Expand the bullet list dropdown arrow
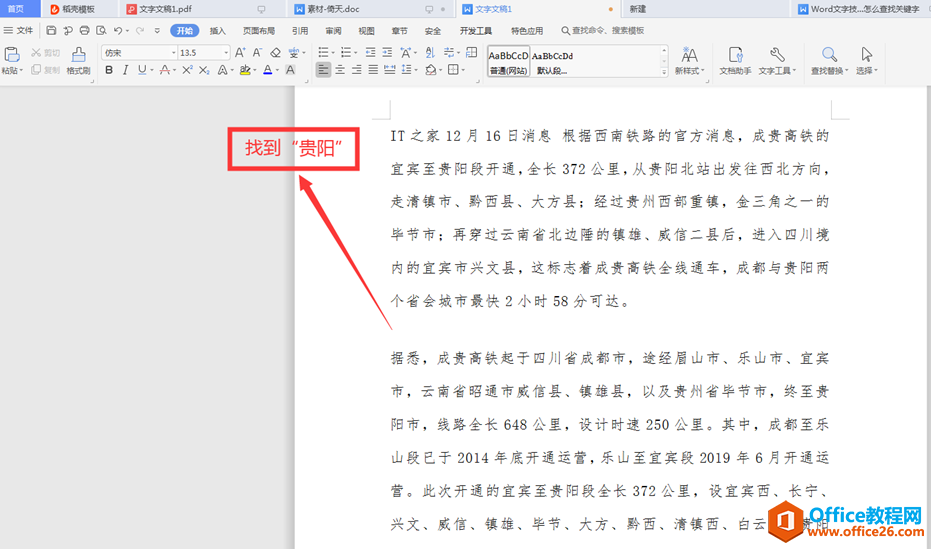This screenshot has width=931, height=549. tap(332, 53)
